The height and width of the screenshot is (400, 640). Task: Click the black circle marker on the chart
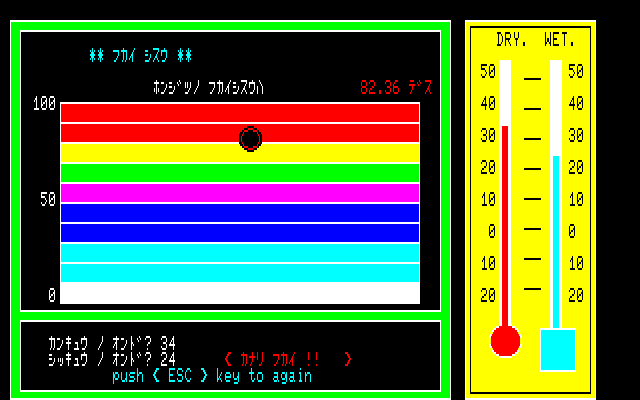pos(250,139)
